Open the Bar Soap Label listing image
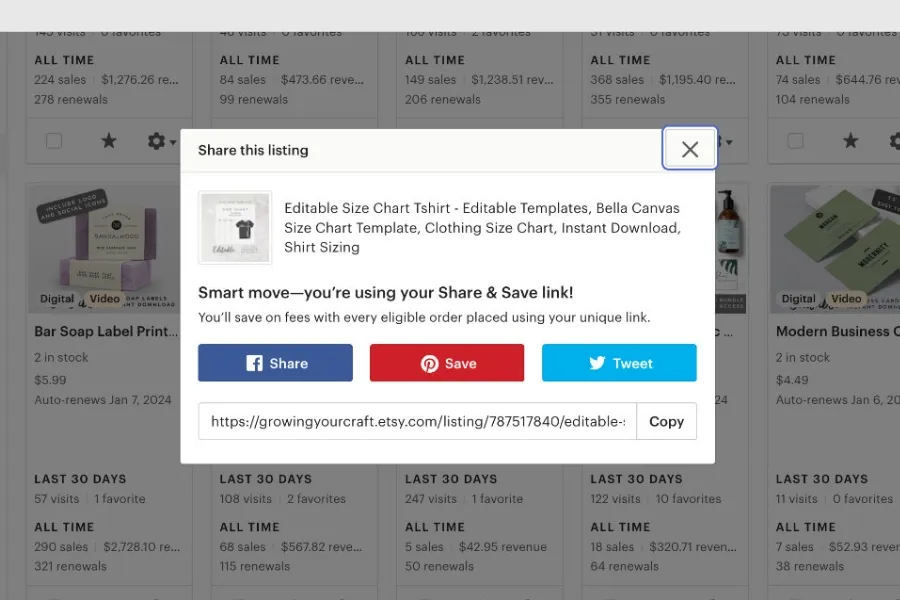Image resolution: width=900 pixels, height=600 pixels. [104, 249]
